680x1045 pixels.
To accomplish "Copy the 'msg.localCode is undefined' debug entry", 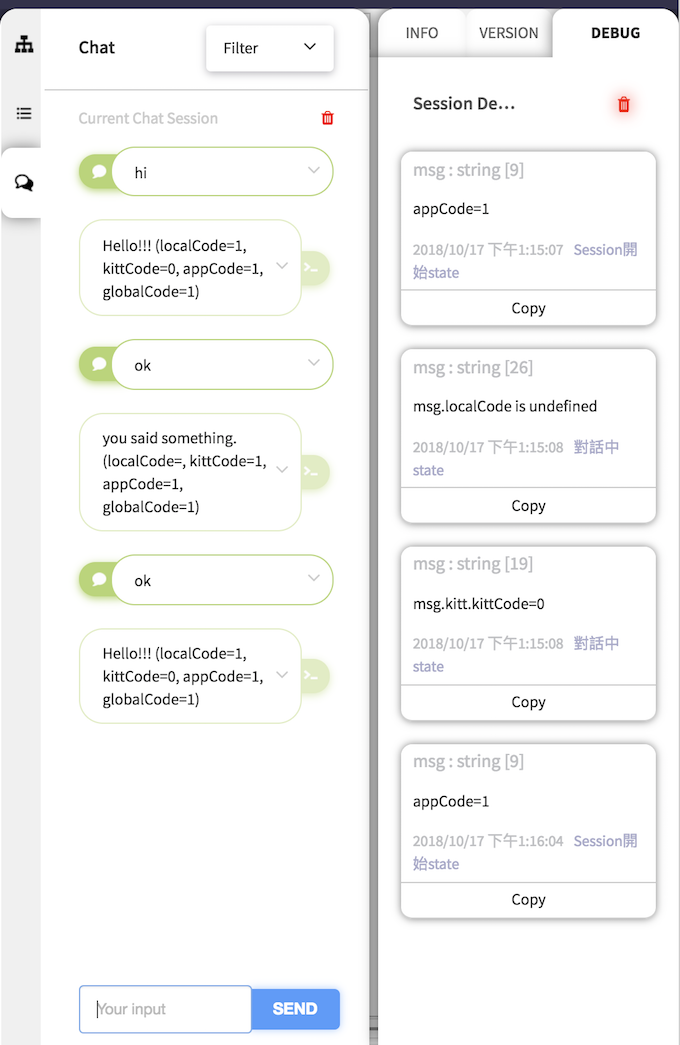I will coord(528,506).
